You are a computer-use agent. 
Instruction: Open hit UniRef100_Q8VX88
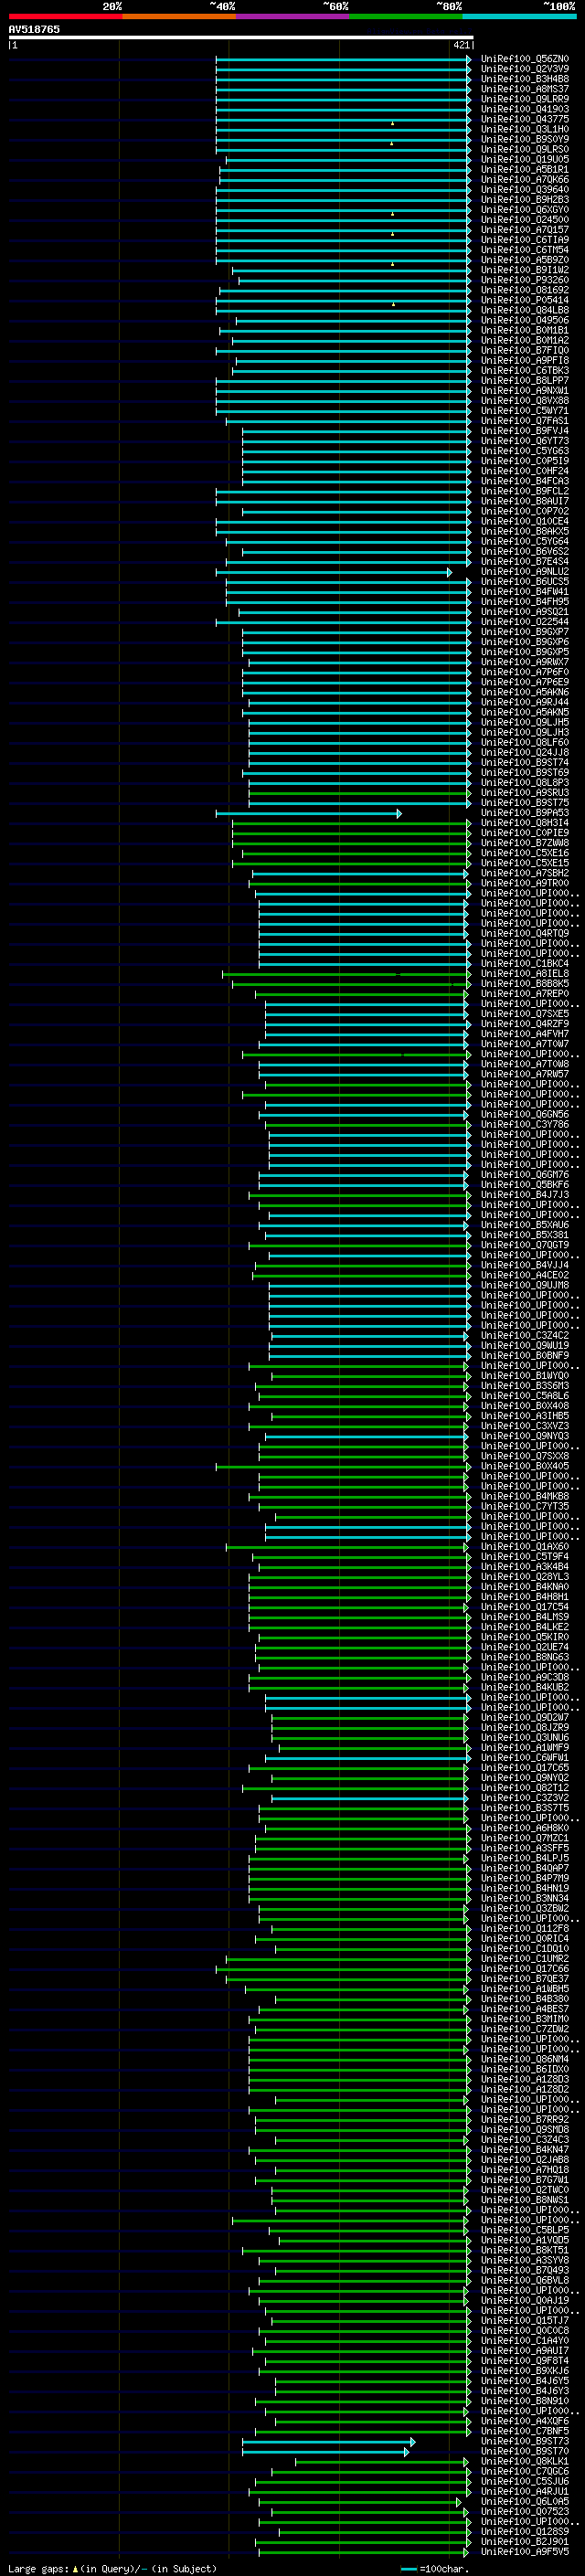[x=525, y=400]
